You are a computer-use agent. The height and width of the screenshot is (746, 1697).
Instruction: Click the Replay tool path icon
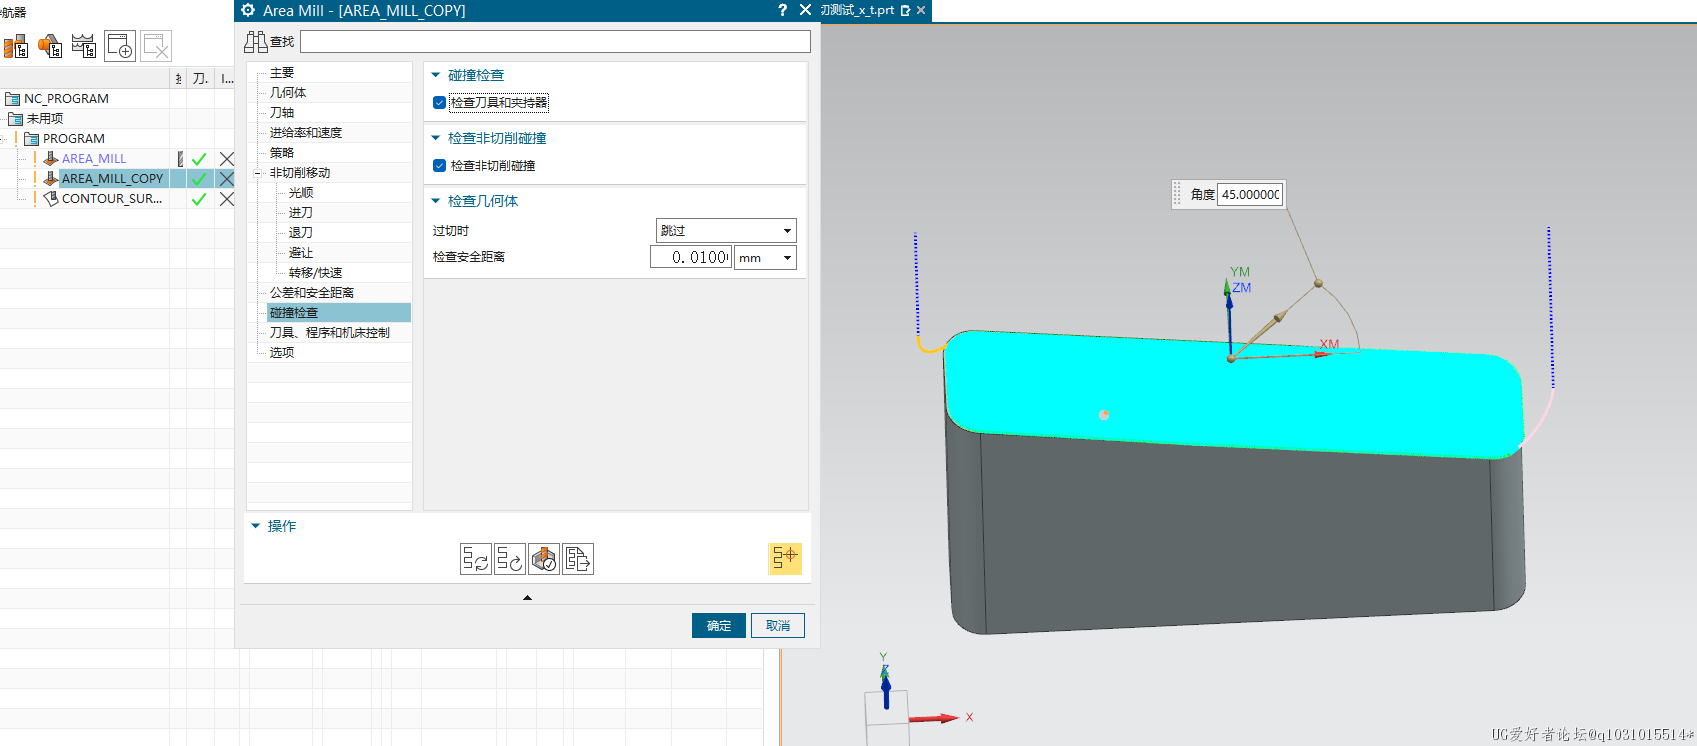pyautogui.click(x=510, y=559)
